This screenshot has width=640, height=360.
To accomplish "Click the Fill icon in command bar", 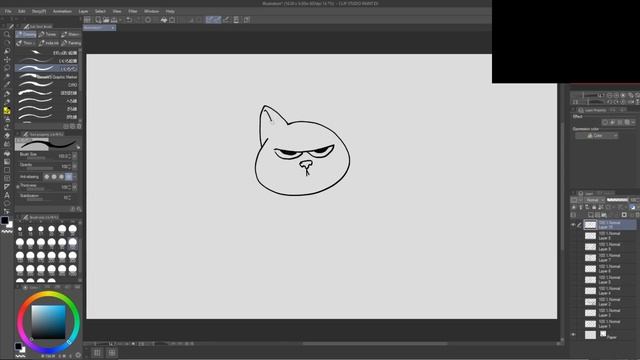I will 164,20.
